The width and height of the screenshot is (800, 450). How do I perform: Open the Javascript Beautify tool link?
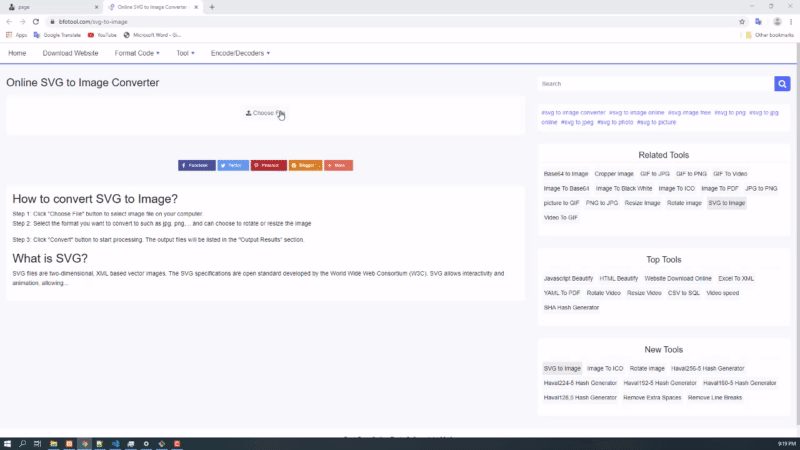point(568,278)
